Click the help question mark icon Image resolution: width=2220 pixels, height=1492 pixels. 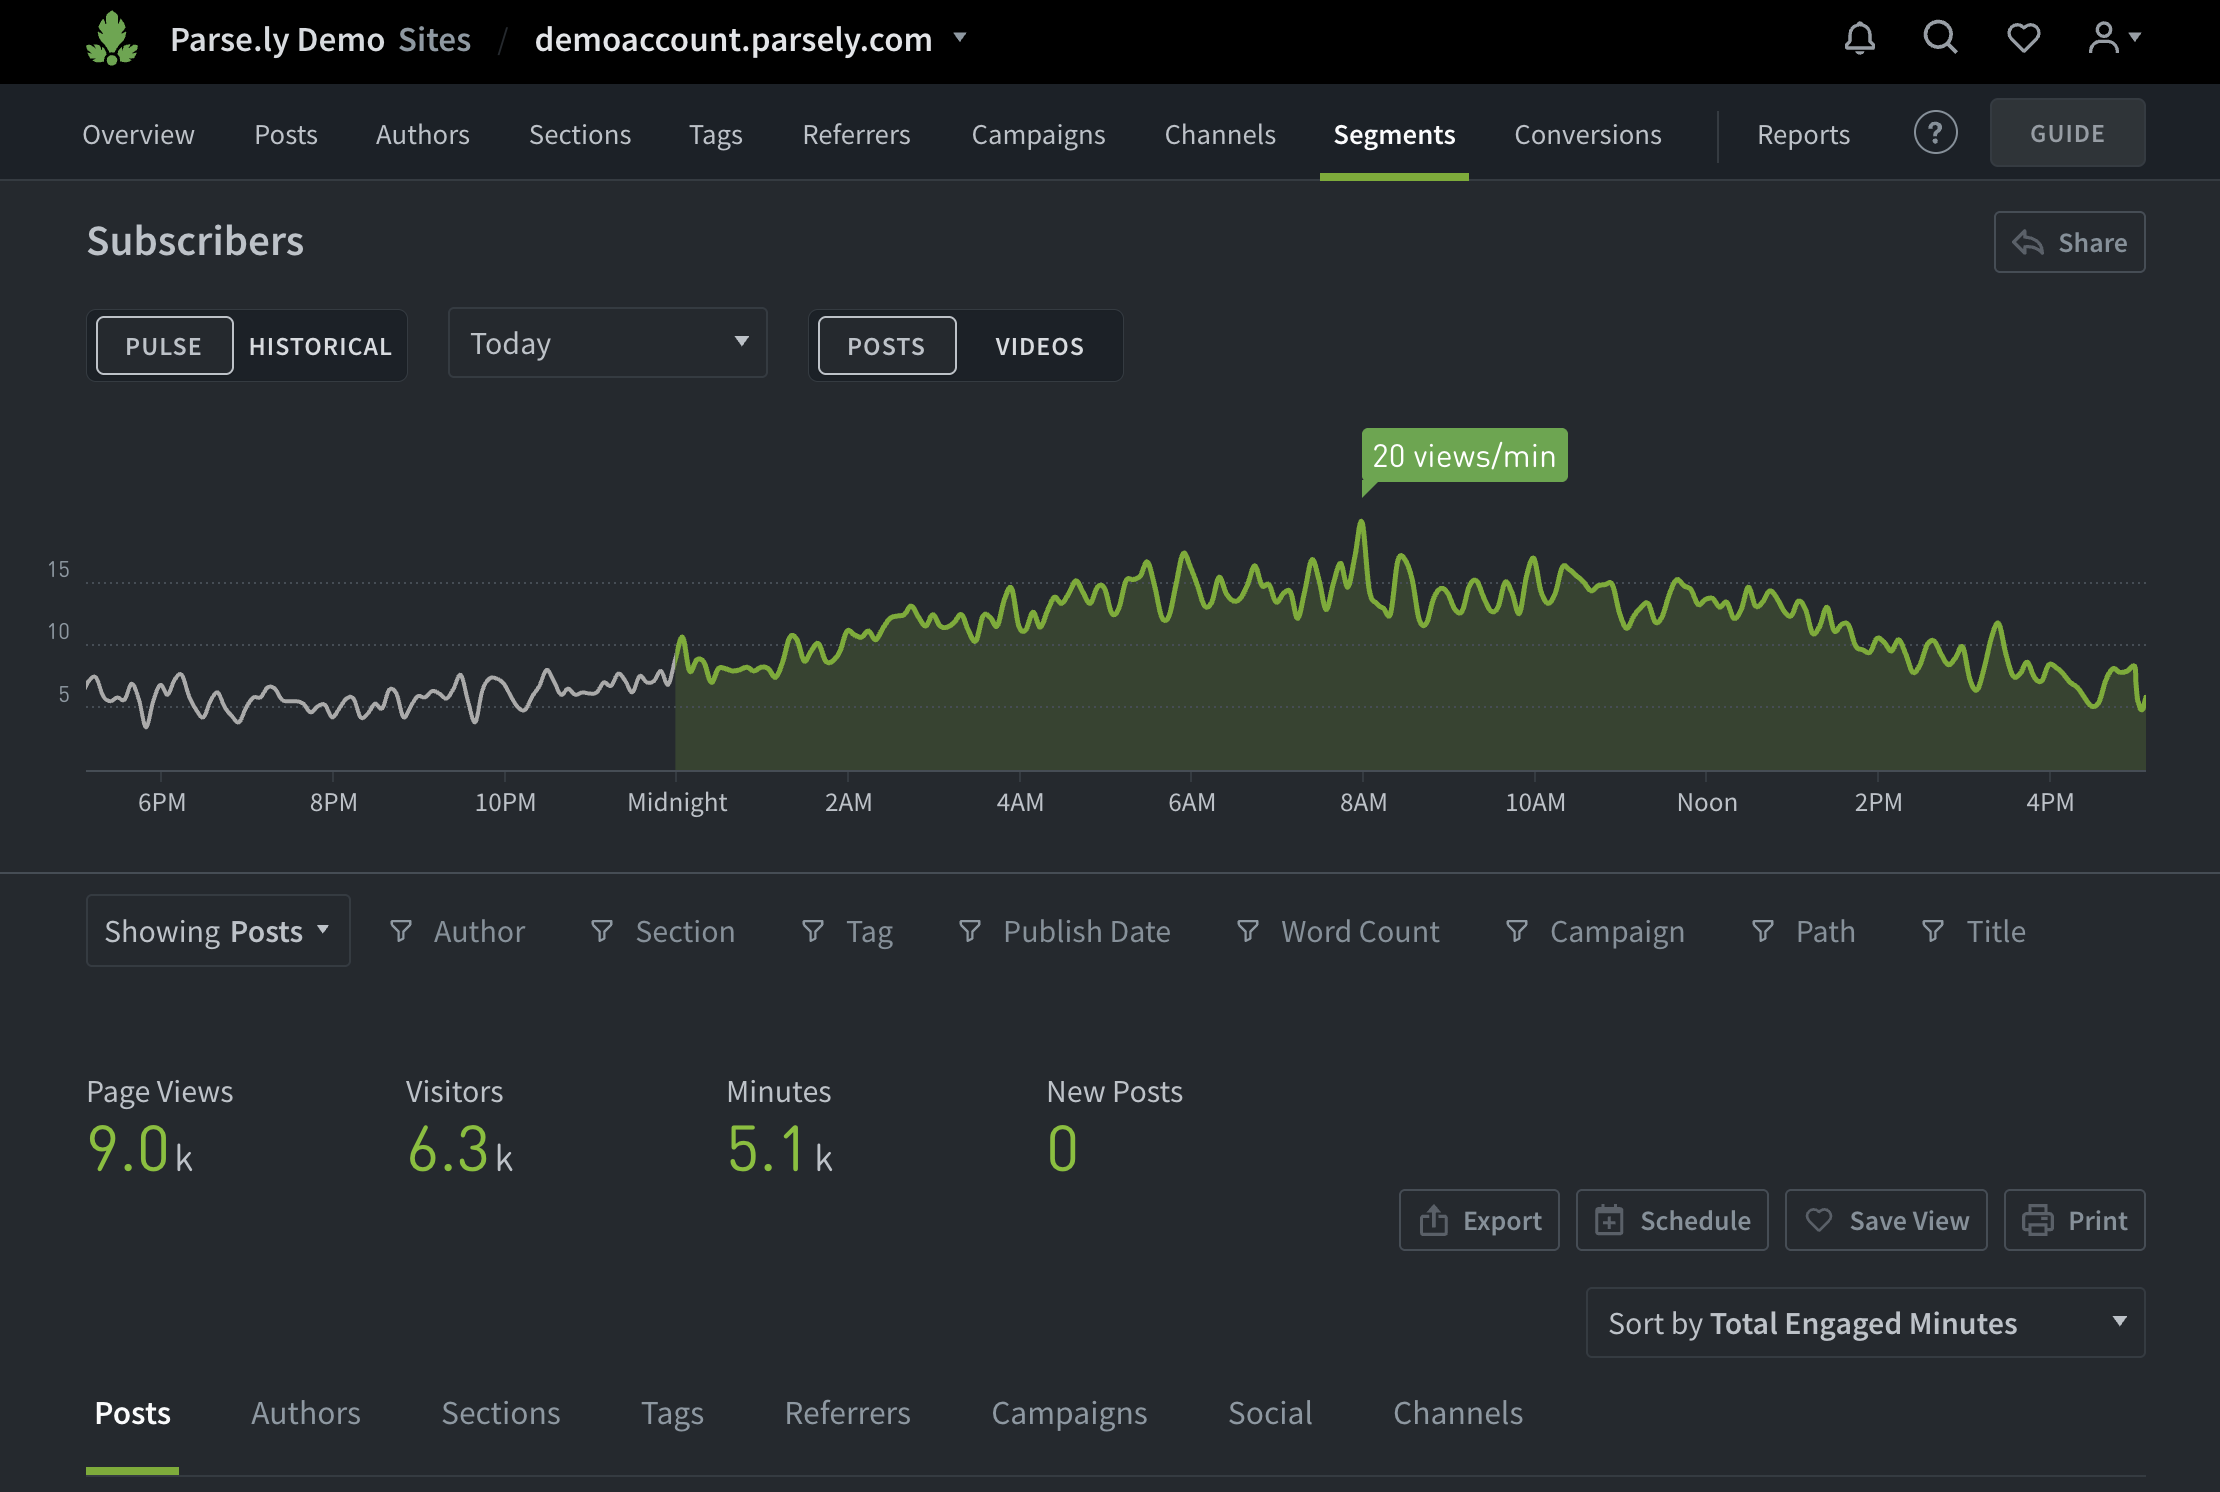click(x=1935, y=133)
